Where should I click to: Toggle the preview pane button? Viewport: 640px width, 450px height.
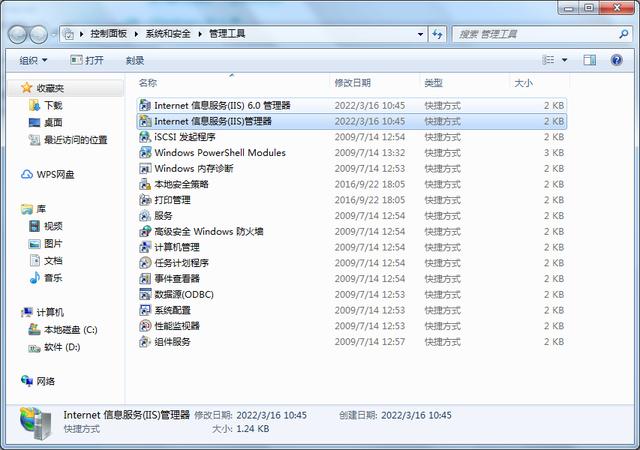(x=589, y=60)
